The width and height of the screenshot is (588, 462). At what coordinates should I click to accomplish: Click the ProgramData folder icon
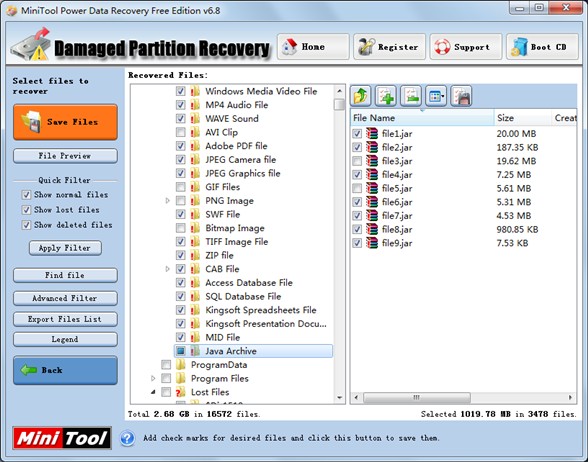(181, 365)
